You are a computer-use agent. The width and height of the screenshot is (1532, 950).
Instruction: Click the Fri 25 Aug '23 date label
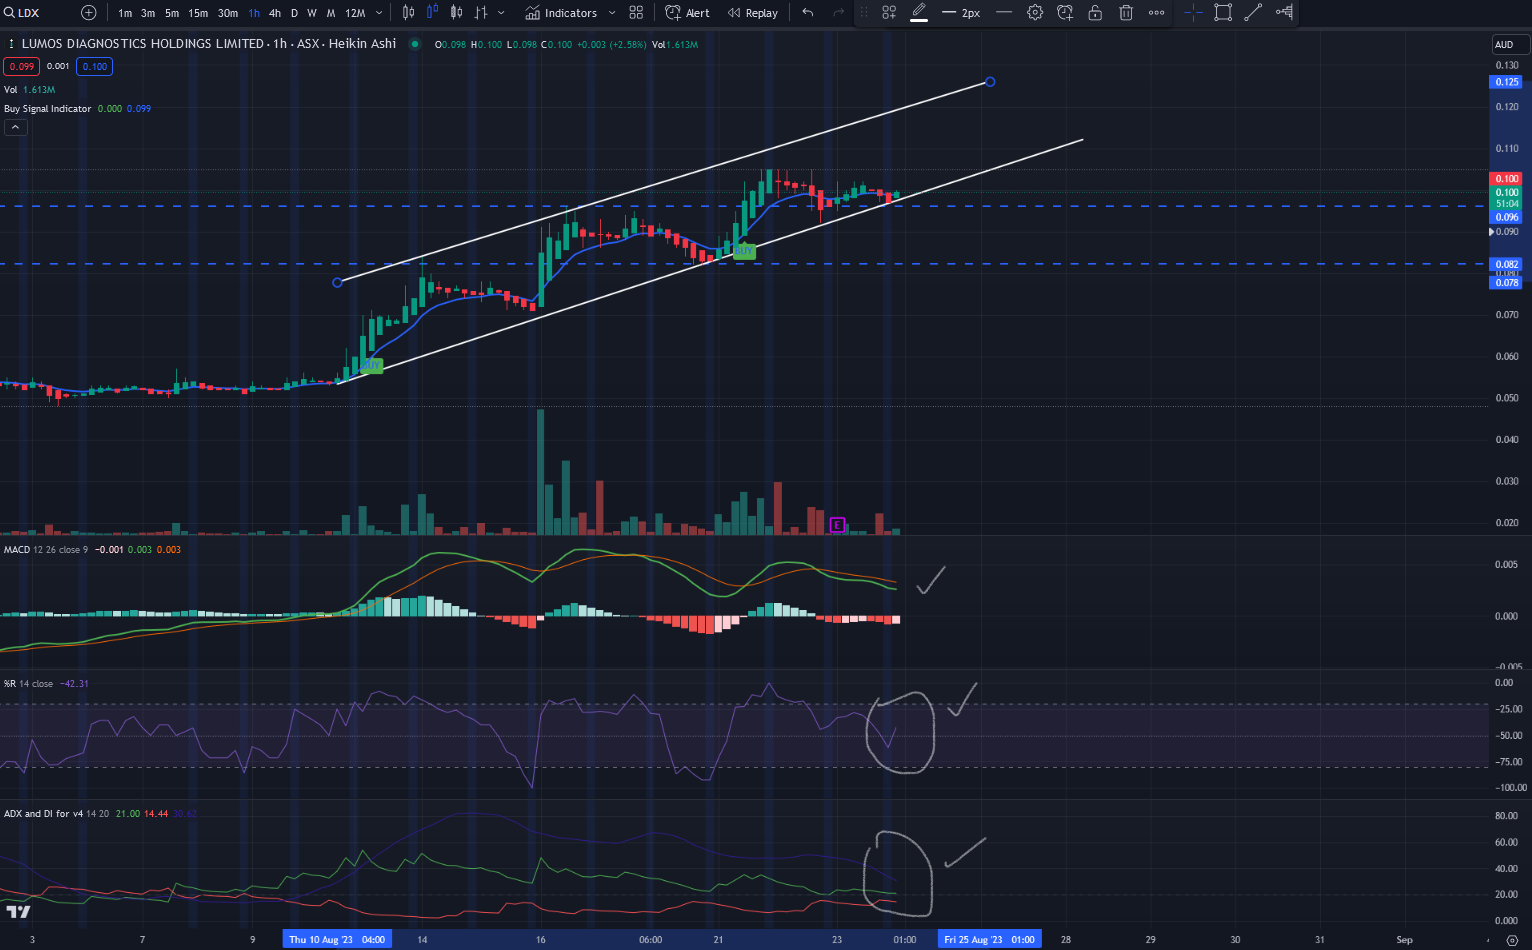coord(989,939)
